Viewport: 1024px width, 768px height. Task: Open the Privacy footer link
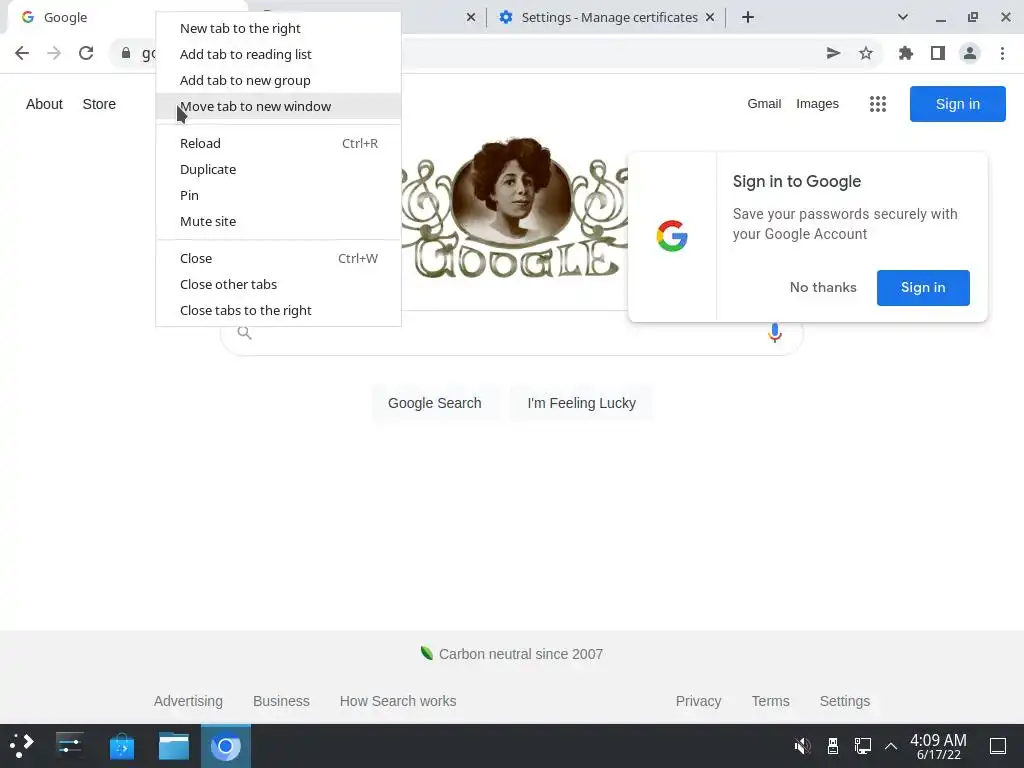[698, 701]
